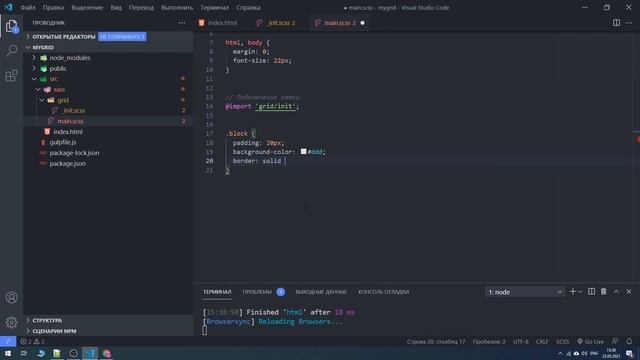Kill terminal with trash icon
640x360 pixels.
click(x=604, y=291)
